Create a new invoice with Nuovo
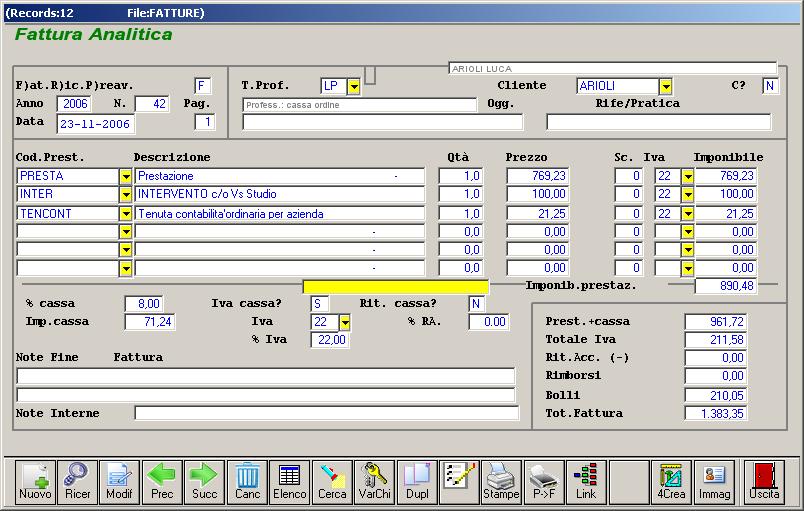Image resolution: width=804 pixels, height=511 pixels. pos(35,482)
